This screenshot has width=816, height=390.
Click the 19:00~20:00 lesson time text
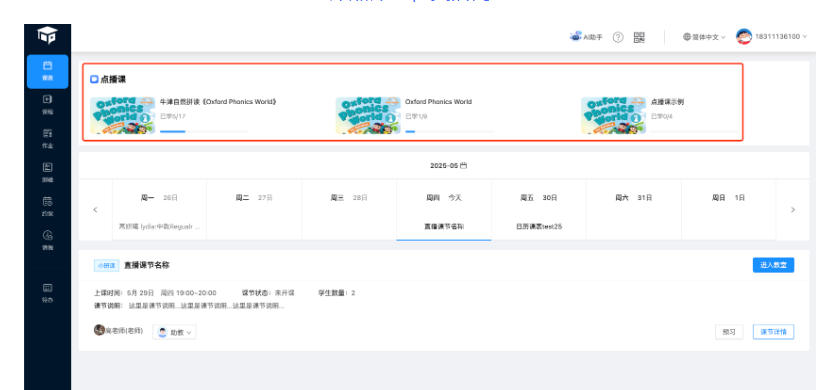196,293
